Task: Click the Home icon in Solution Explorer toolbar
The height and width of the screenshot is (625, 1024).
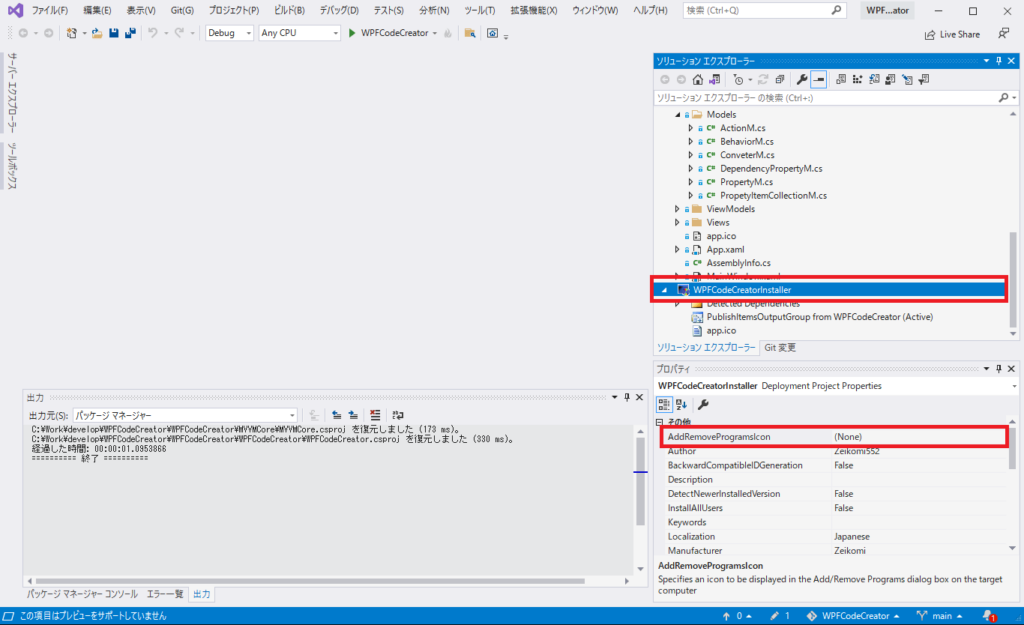Action: coord(697,80)
